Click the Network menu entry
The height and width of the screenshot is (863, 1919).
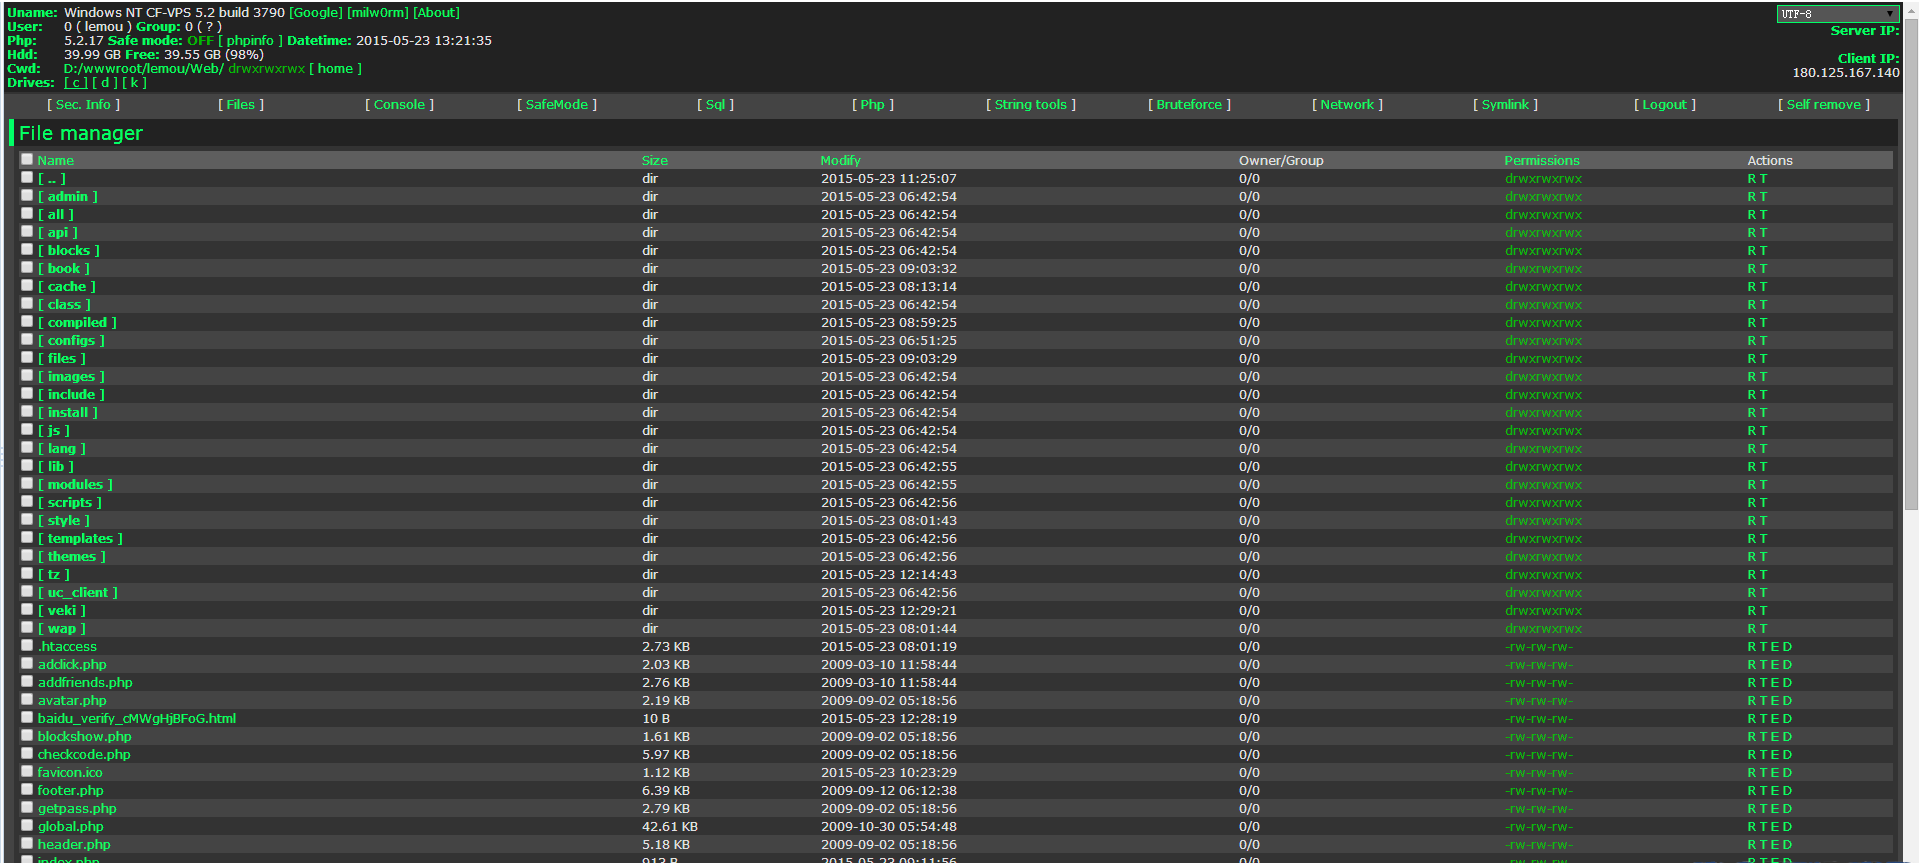coord(1346,104)
